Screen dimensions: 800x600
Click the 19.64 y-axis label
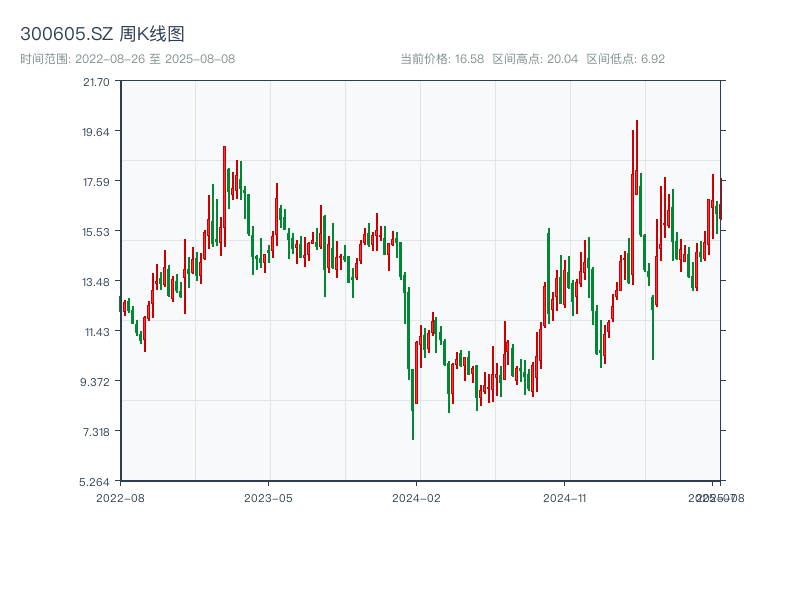pyautogui.click(x=96, y=132)
